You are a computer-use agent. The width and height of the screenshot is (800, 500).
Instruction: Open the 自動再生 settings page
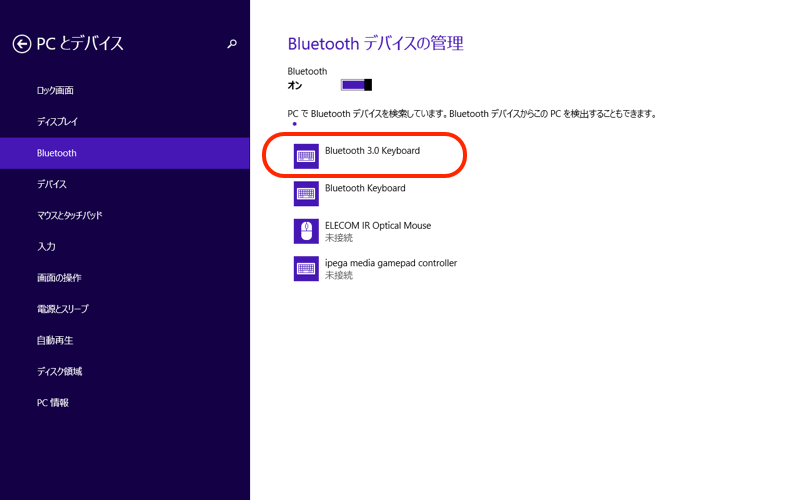(53, 340)
